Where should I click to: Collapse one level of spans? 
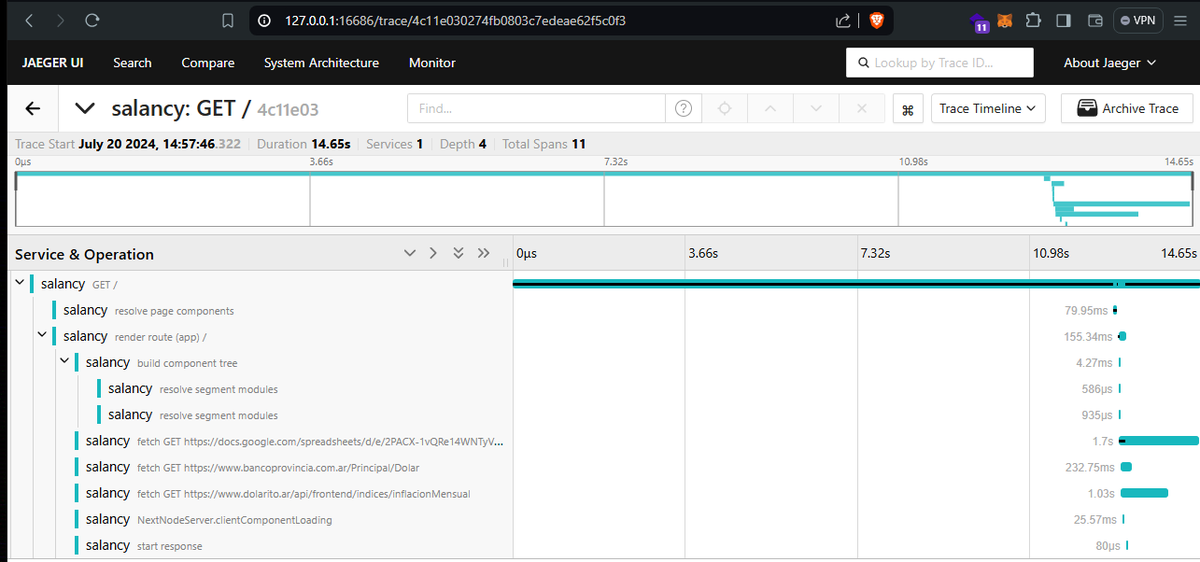410,253
